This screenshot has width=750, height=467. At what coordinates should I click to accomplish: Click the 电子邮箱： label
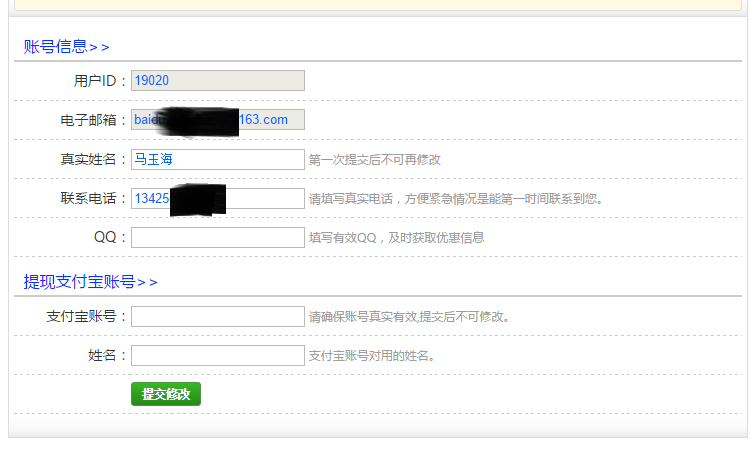(93, 120)
